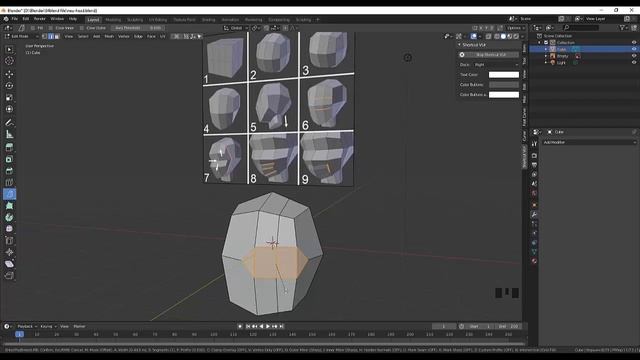
Task: Expand the Cube tree item
Action: 546,49
